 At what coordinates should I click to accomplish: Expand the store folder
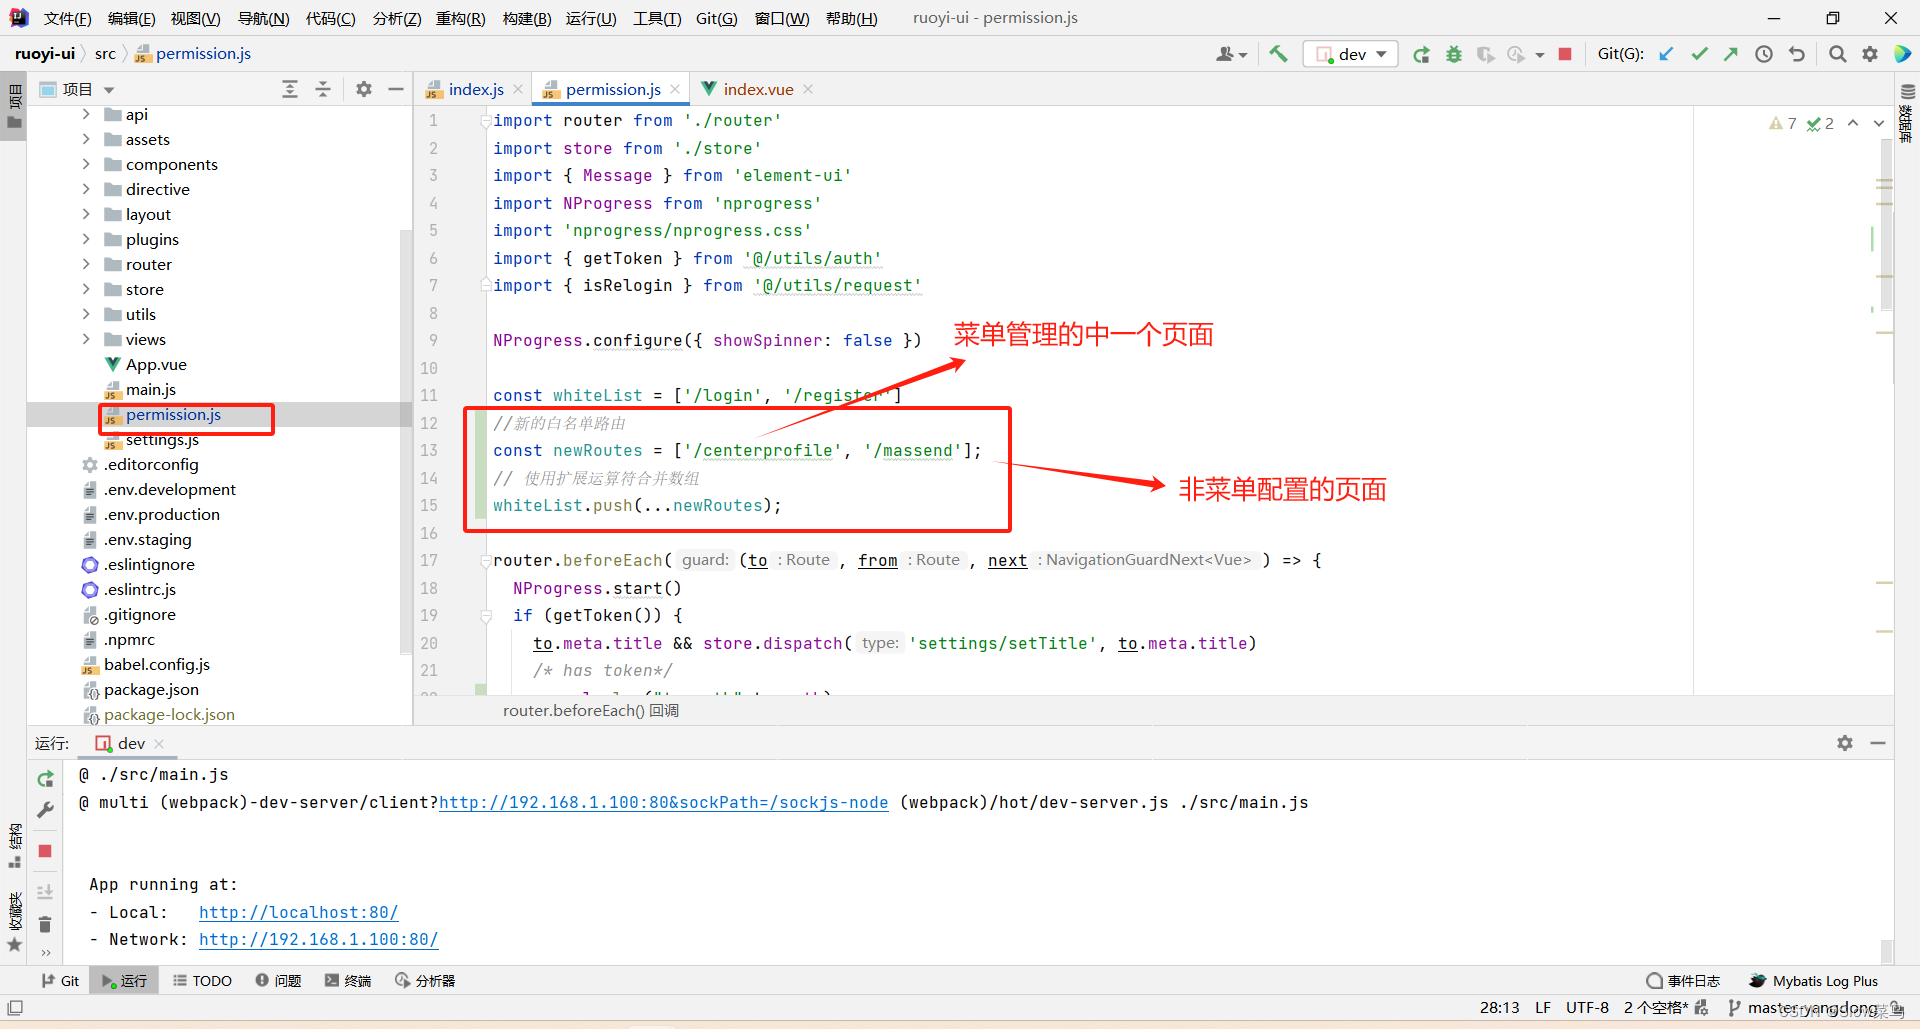click(x=86, y=289)
